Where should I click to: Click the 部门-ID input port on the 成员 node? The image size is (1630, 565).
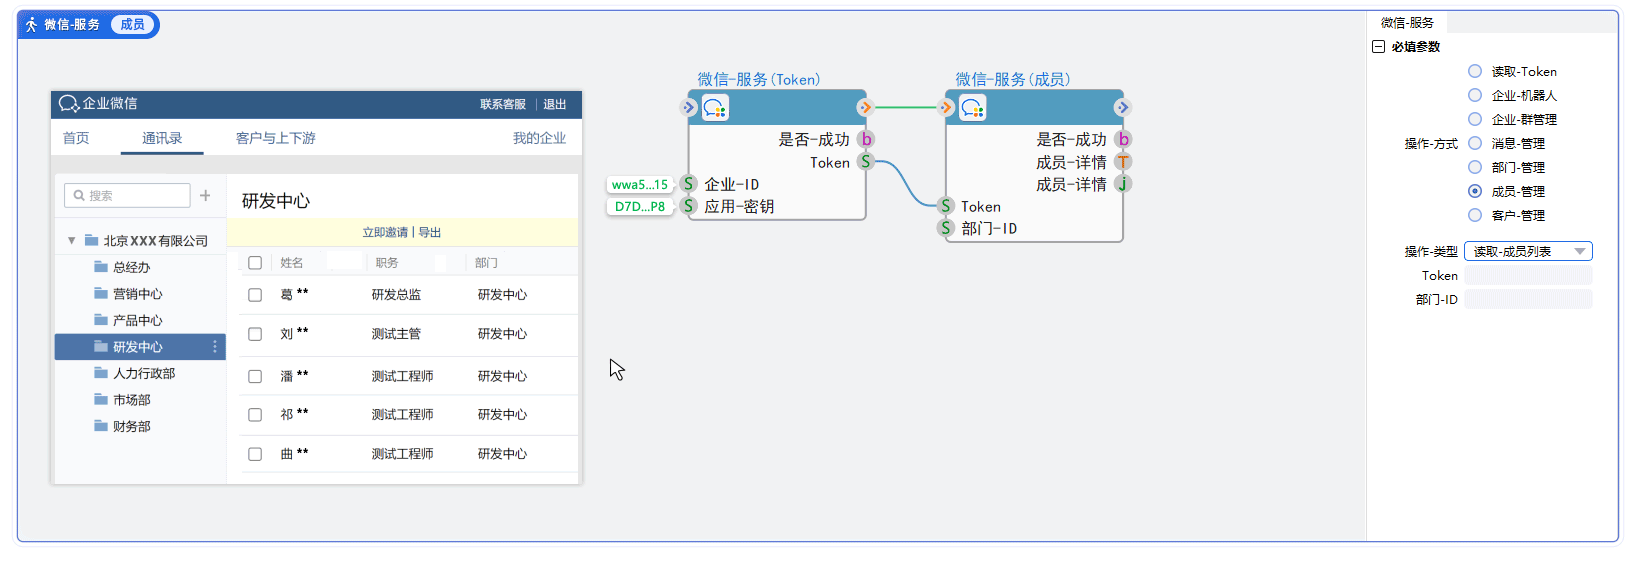pos(945,228)
